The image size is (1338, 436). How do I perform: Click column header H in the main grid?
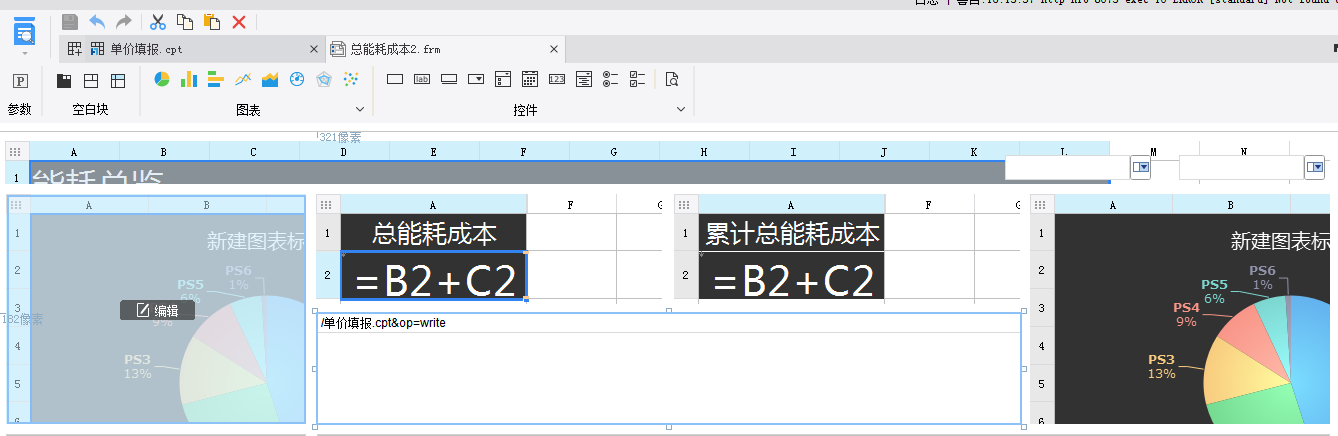pos(704,151)
